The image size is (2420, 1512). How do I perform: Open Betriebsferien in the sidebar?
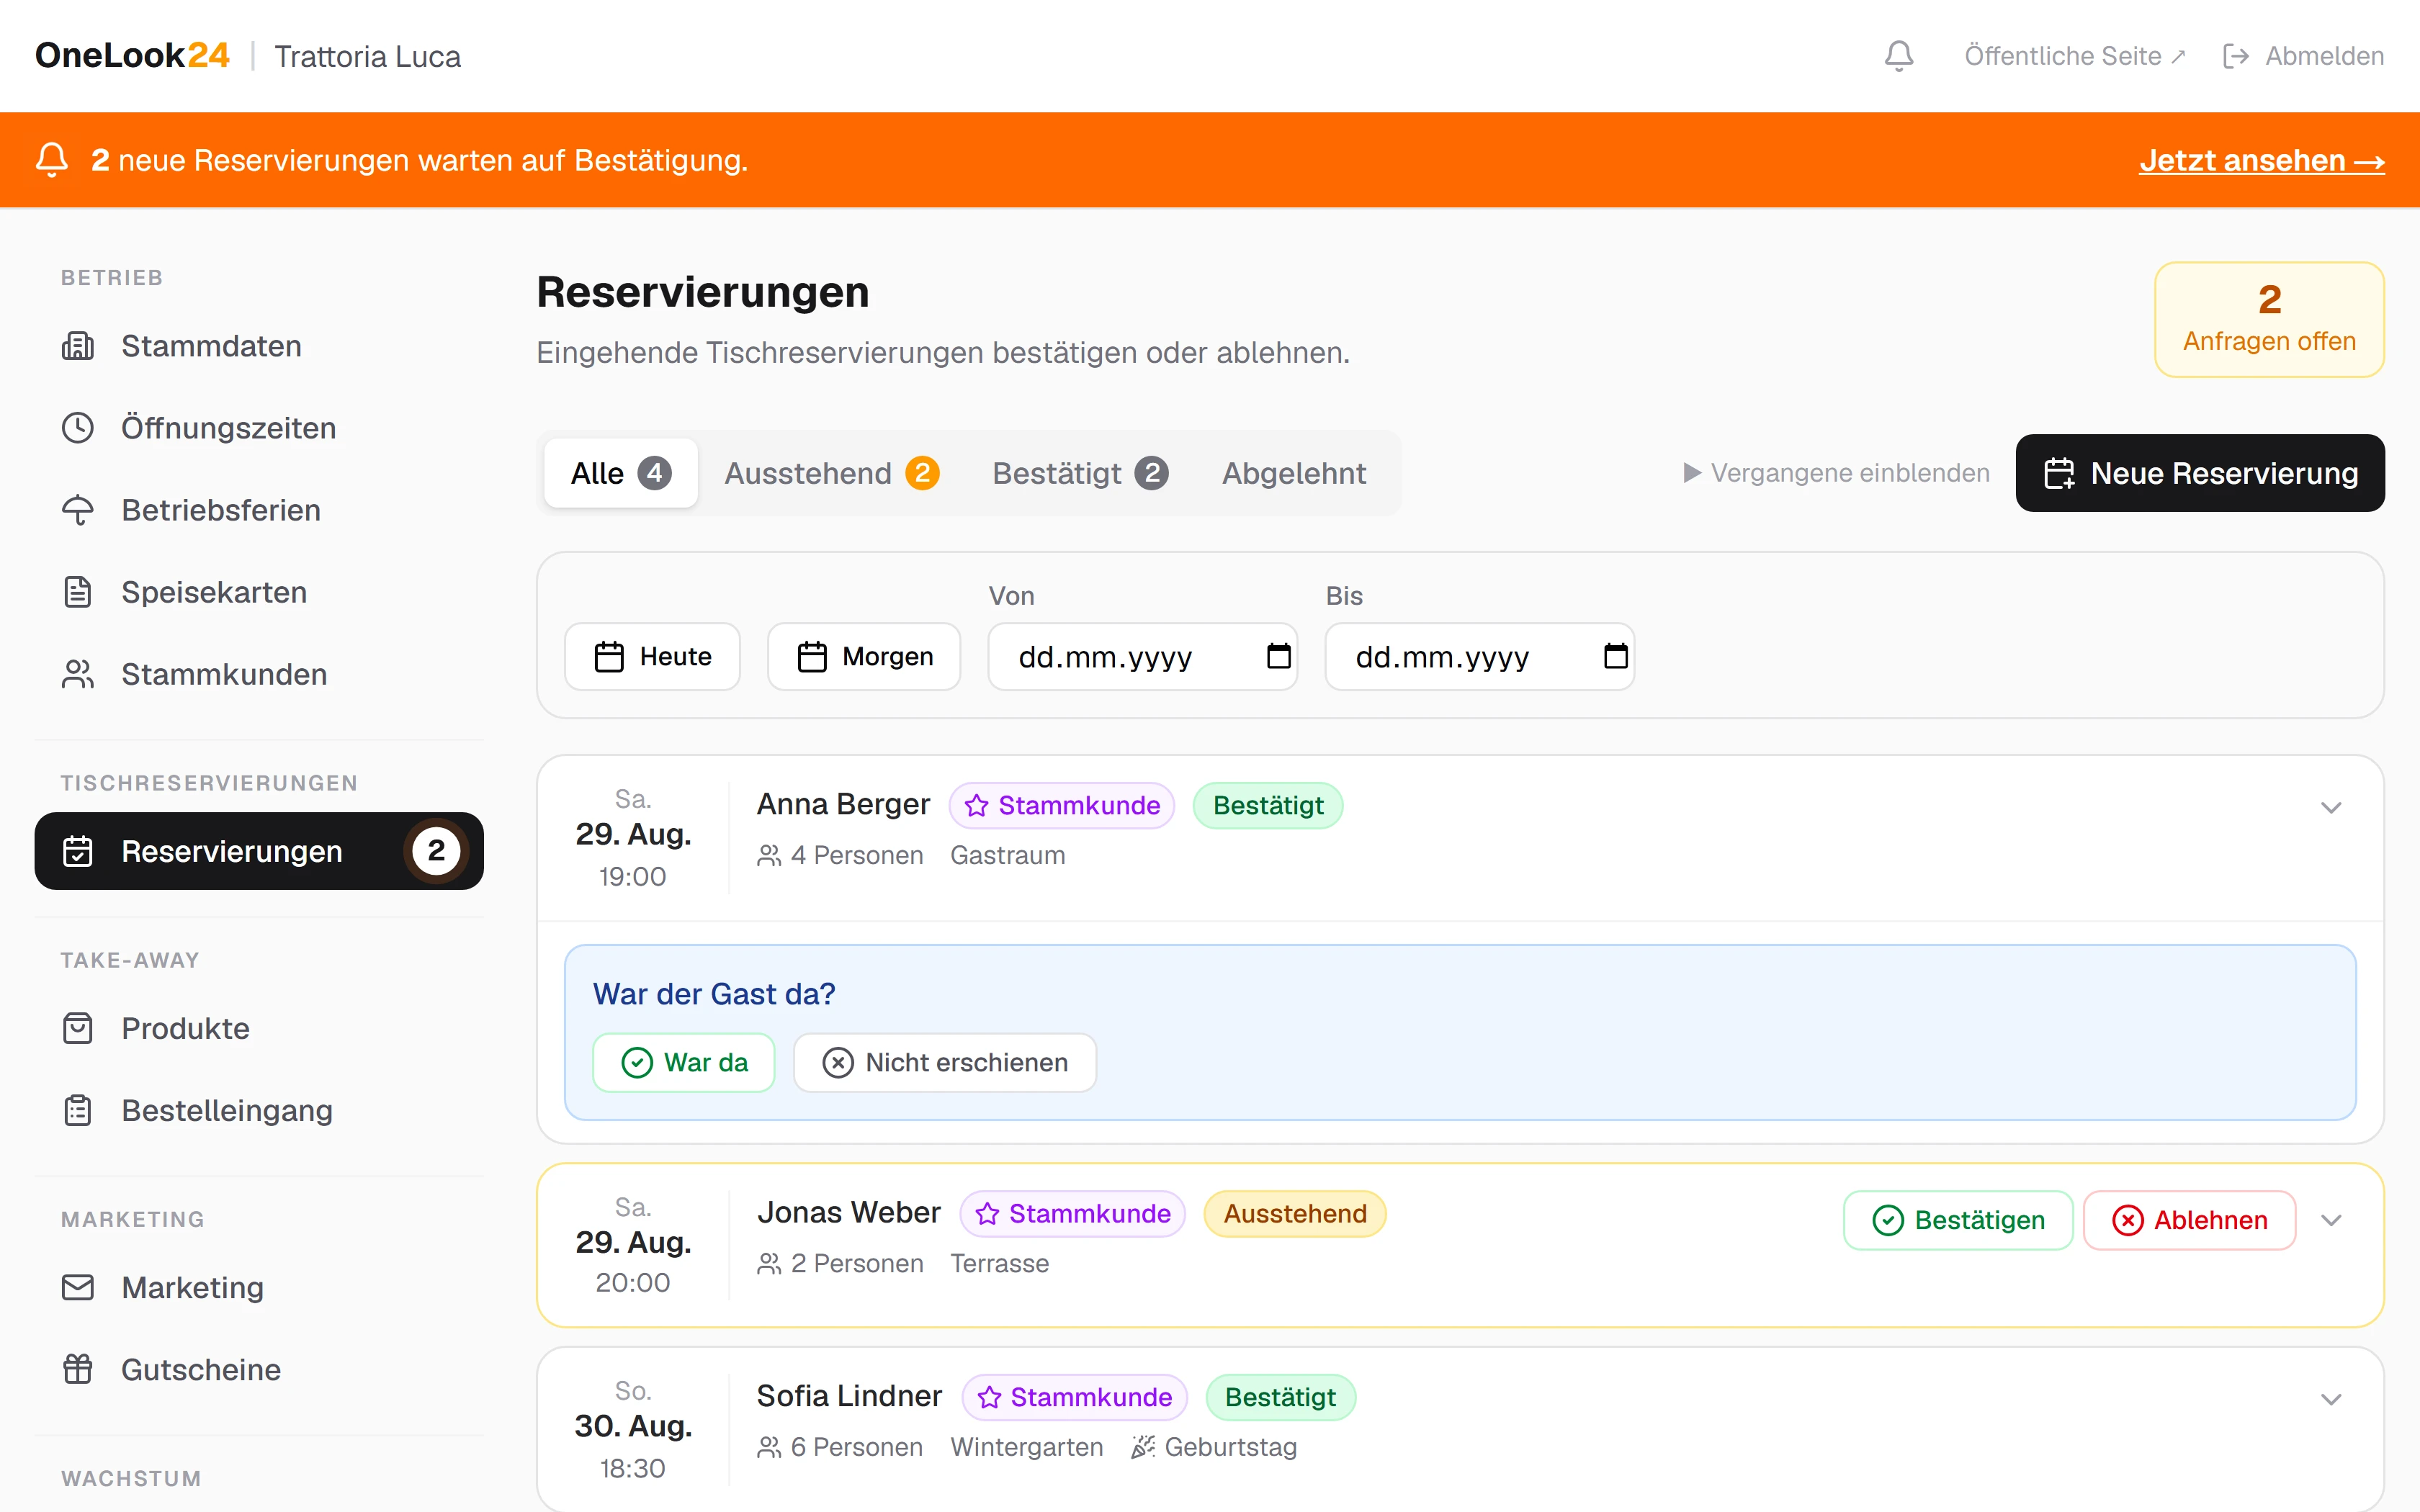(x=259, y=510)
